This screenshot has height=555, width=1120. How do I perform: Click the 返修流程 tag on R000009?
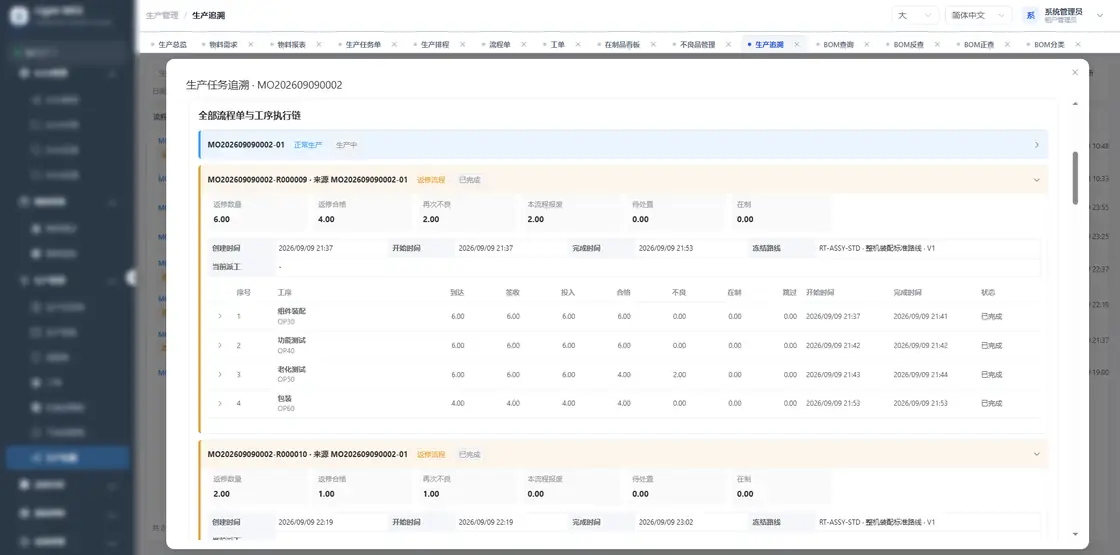pos(431,180)
